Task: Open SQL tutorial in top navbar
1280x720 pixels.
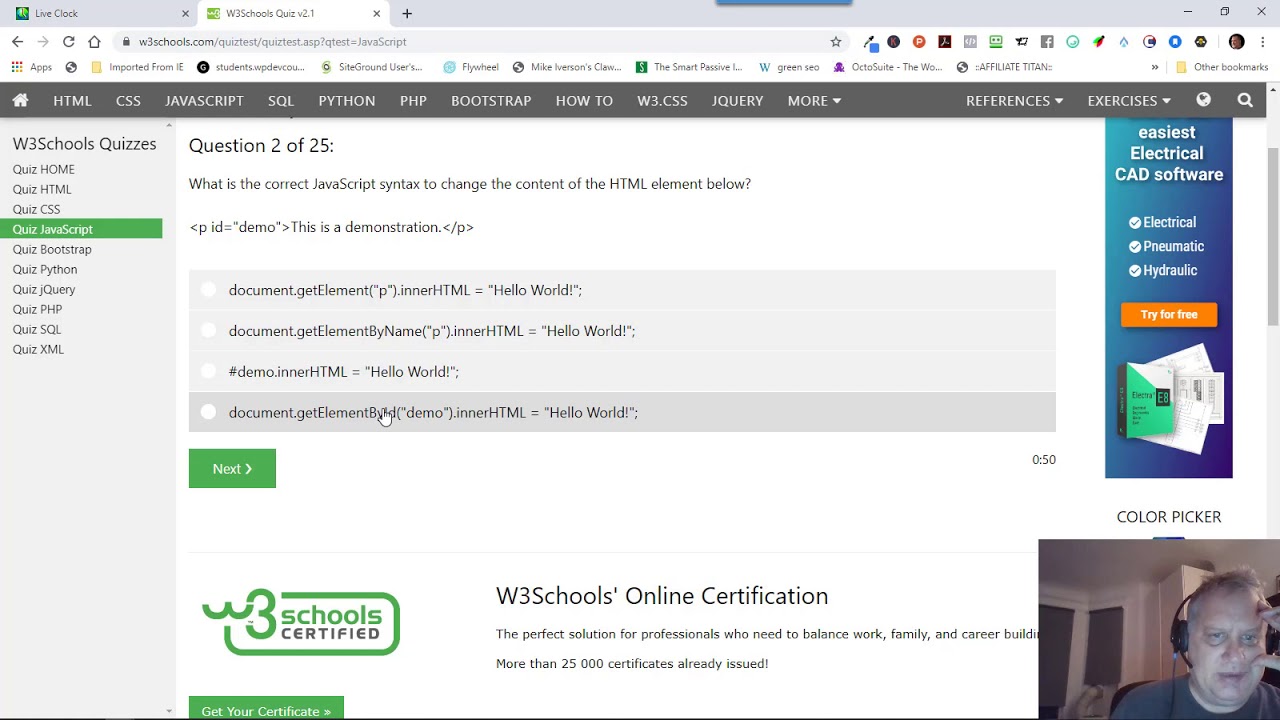Action: pos(281,100)
